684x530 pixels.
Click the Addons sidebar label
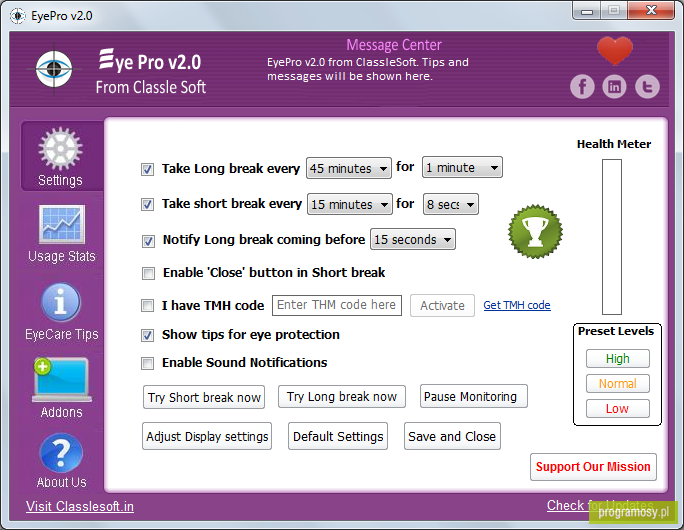62,412
